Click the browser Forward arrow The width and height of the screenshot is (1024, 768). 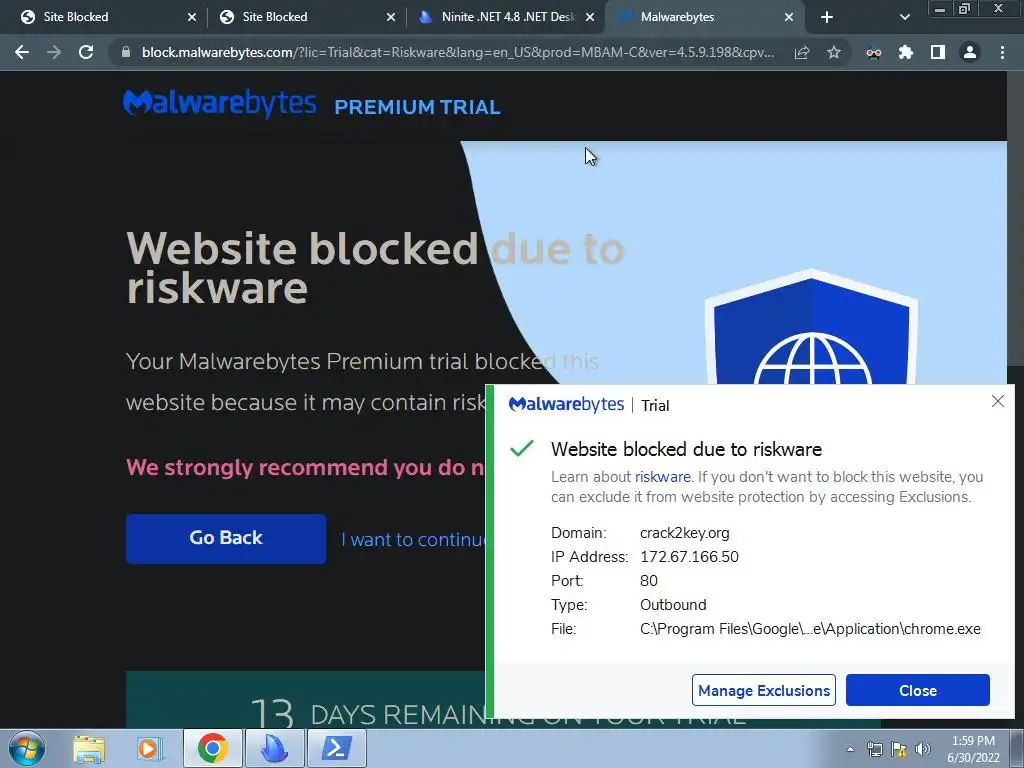[x=54, y=52]
